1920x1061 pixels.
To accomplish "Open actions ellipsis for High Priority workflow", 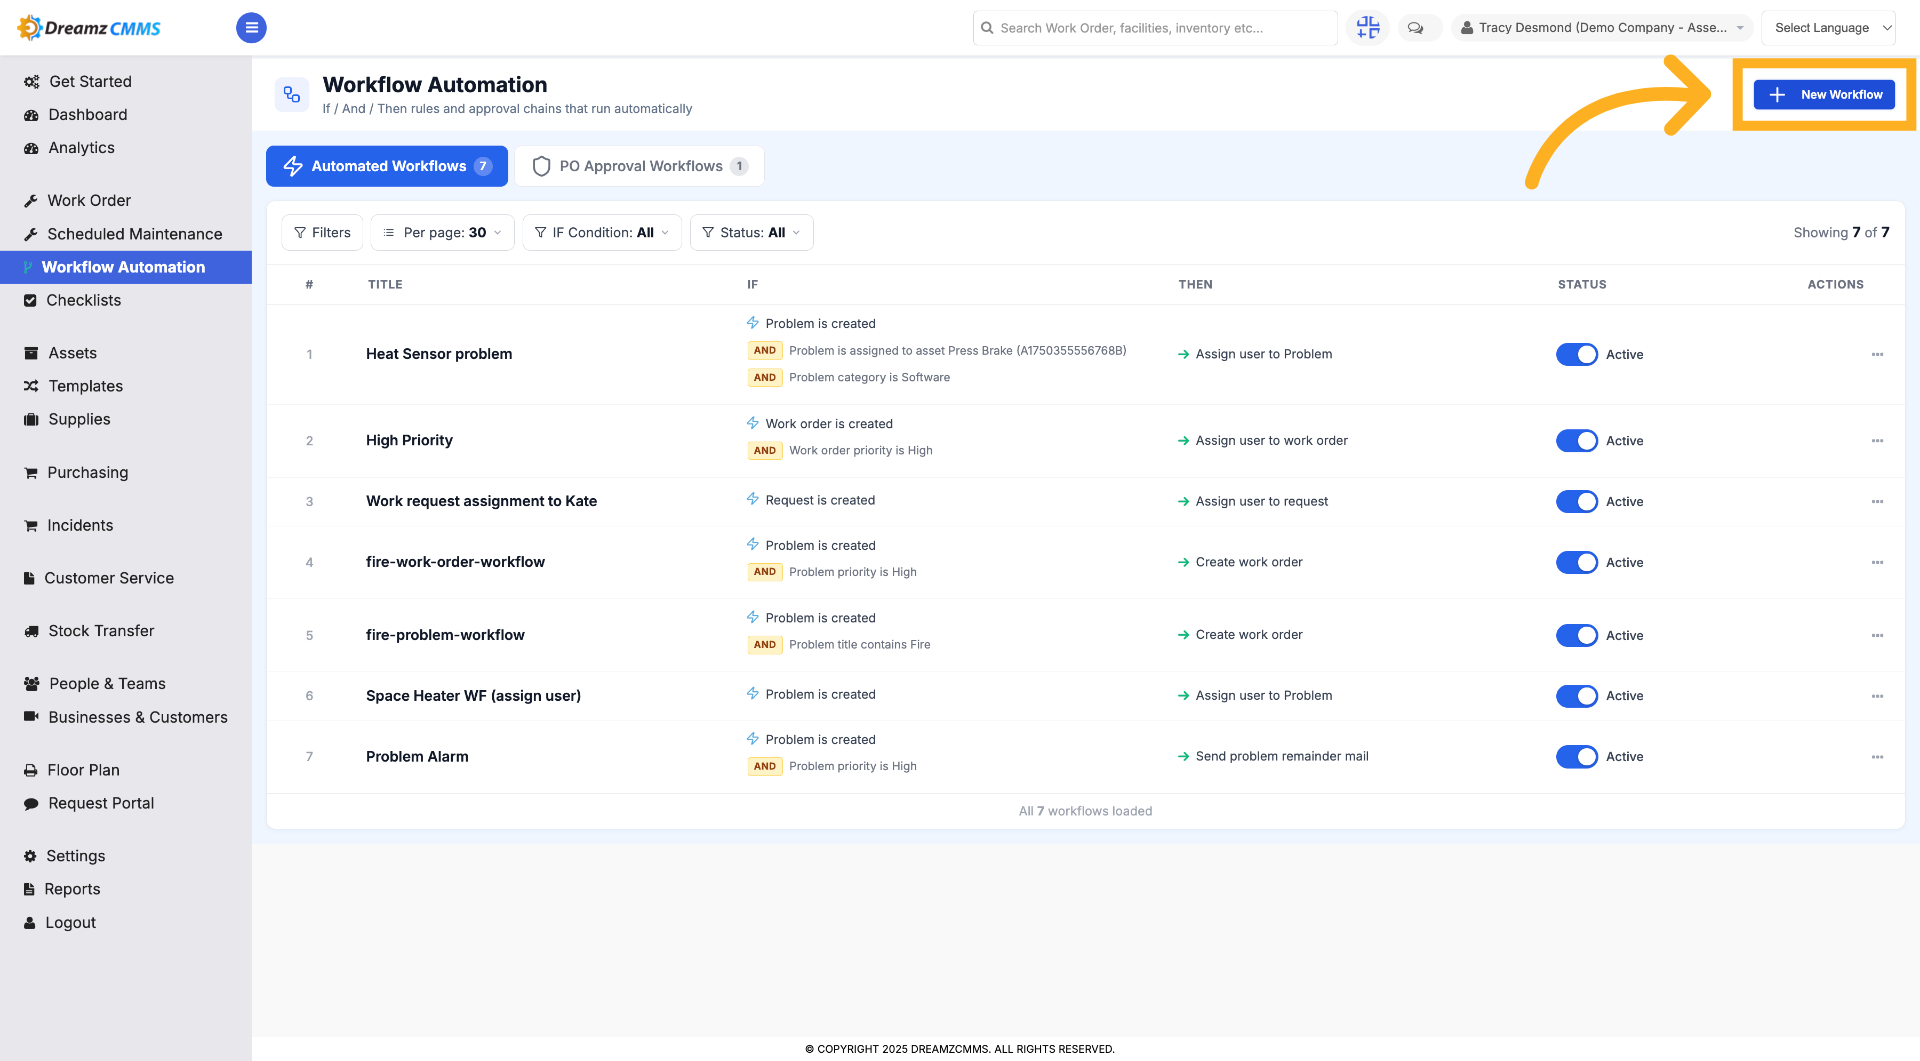I will [1877, 441].
